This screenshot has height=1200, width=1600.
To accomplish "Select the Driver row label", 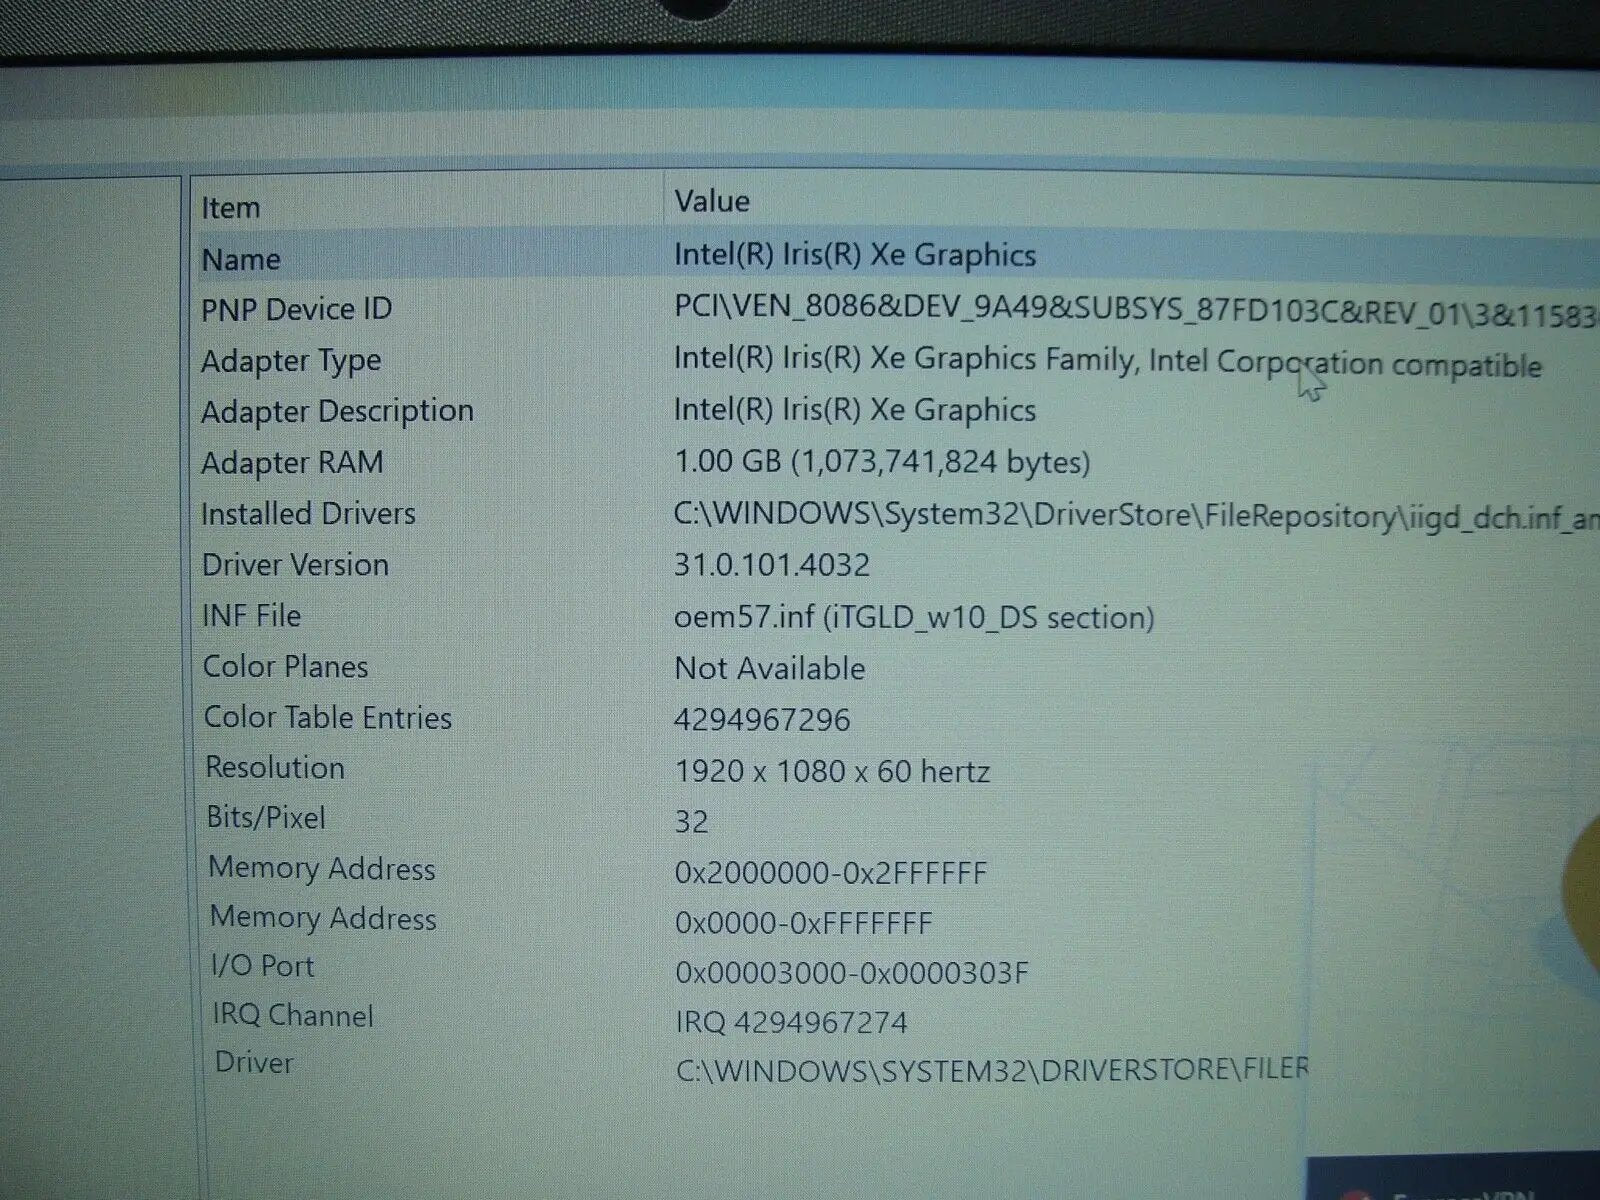I will coord(254,1063).
